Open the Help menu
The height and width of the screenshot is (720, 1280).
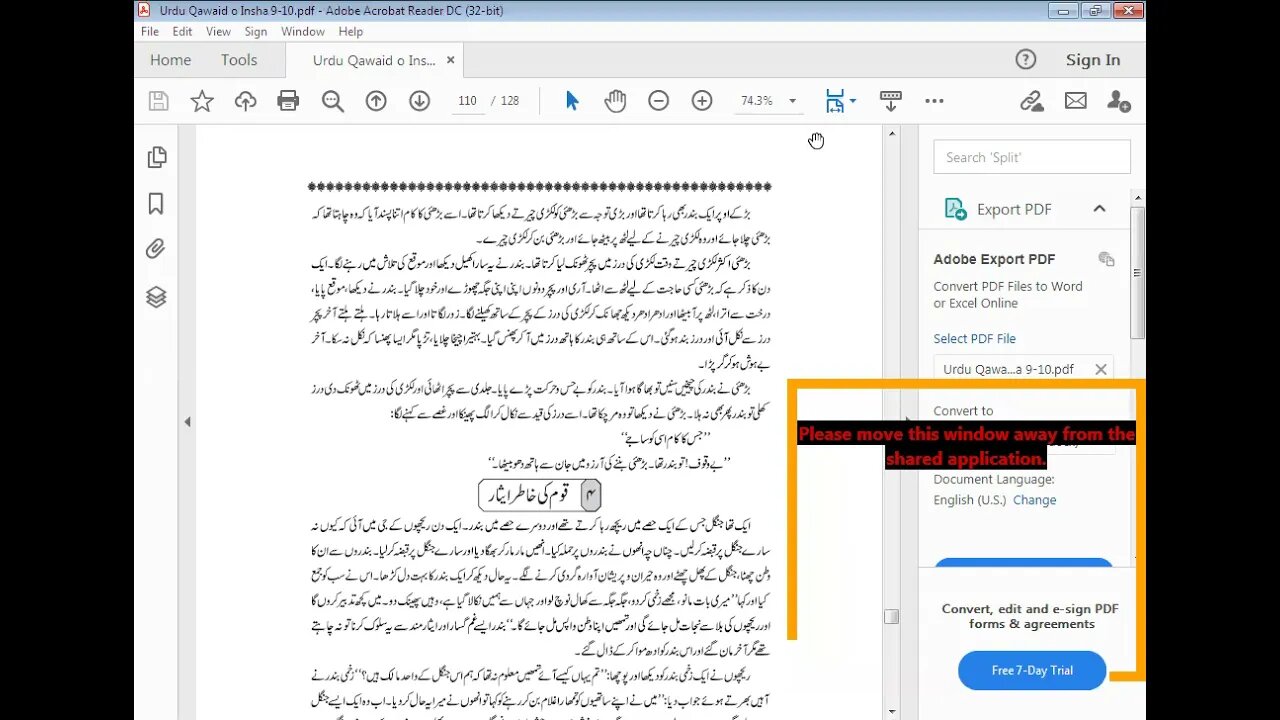pos(351,32)
